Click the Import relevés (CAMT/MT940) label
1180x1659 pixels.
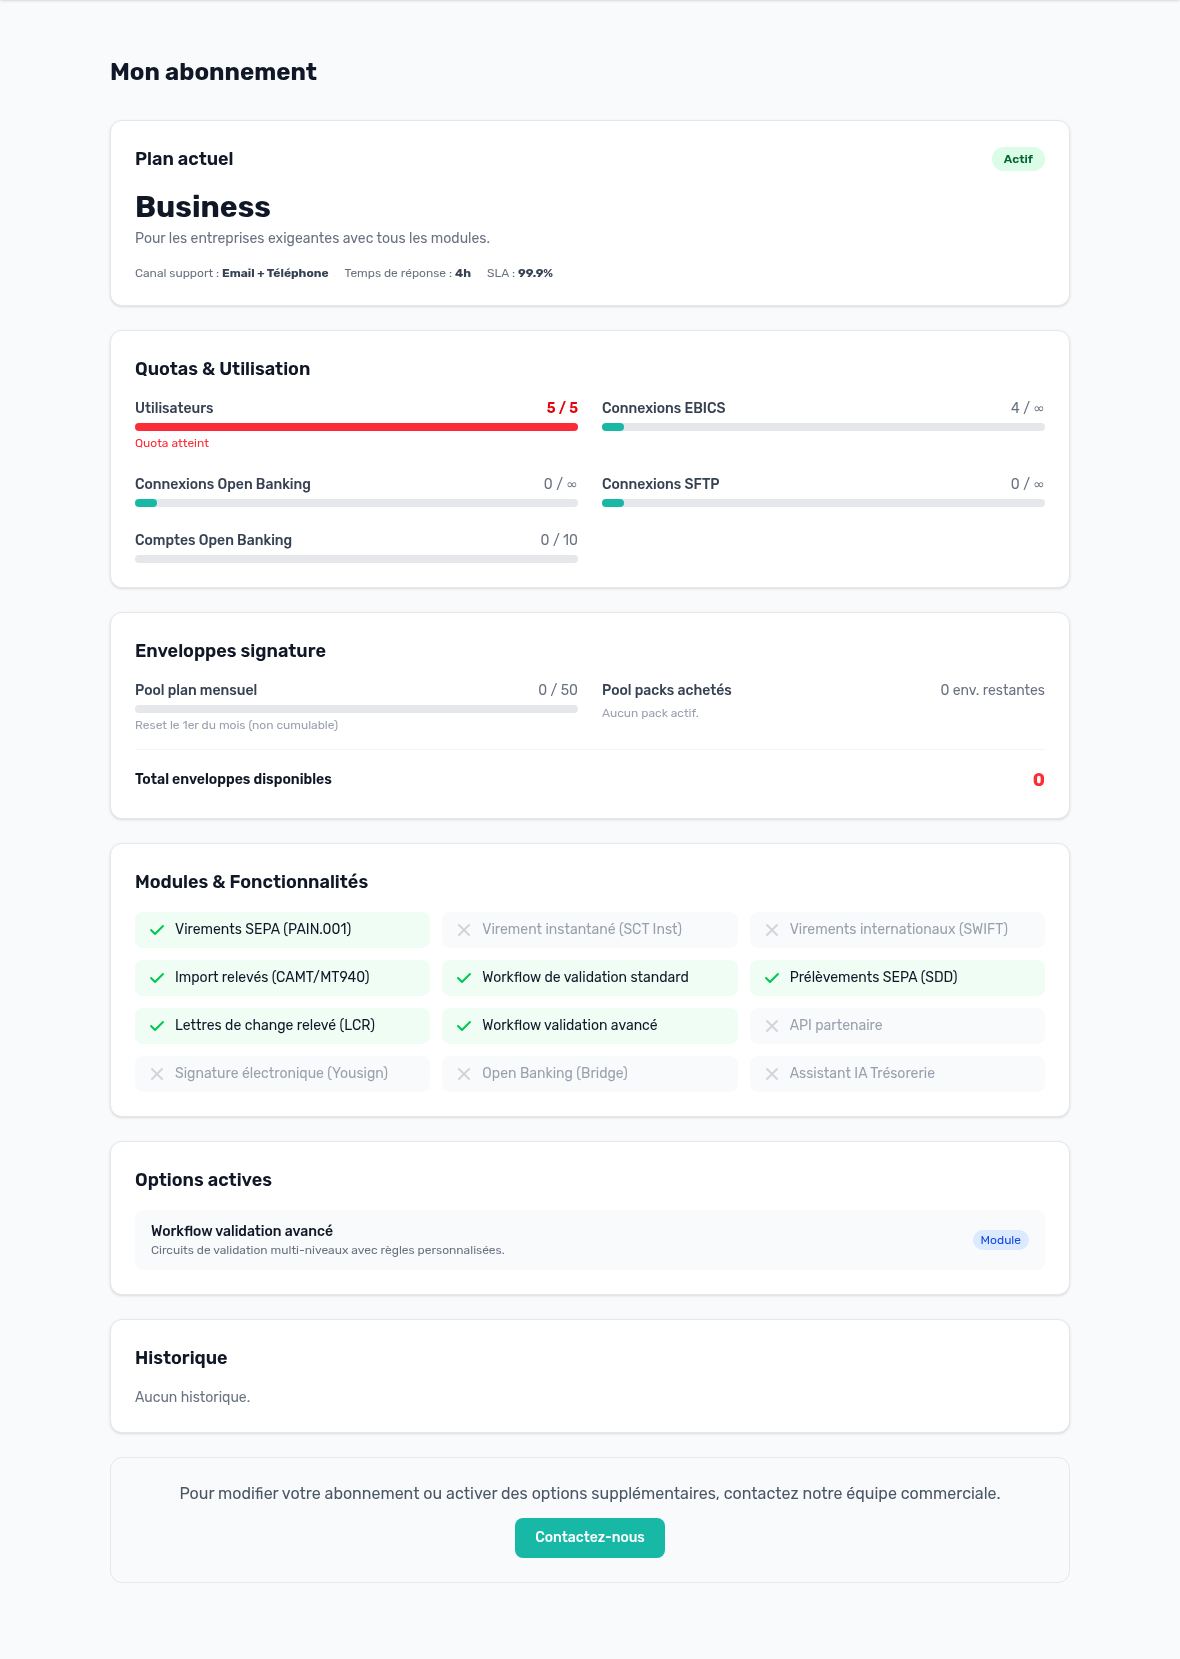(x=272, y=977)
